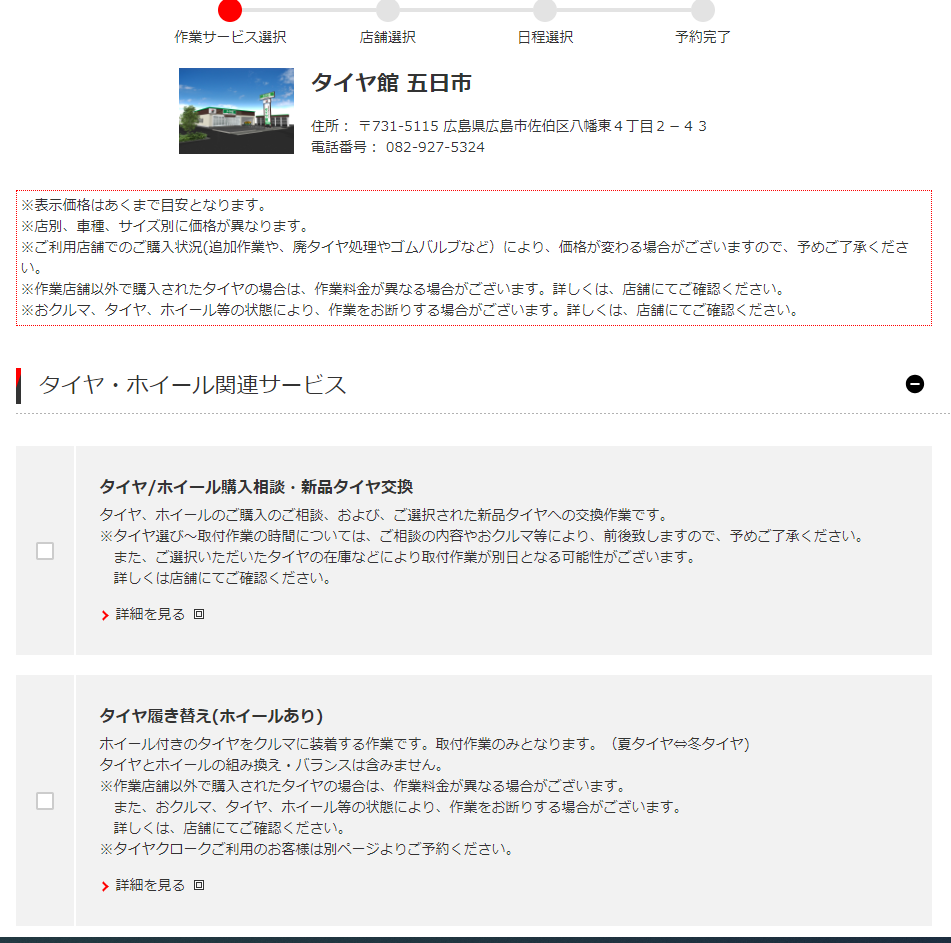
Task: Click the 予約完了 step circle
Action: tap(702, 10)
